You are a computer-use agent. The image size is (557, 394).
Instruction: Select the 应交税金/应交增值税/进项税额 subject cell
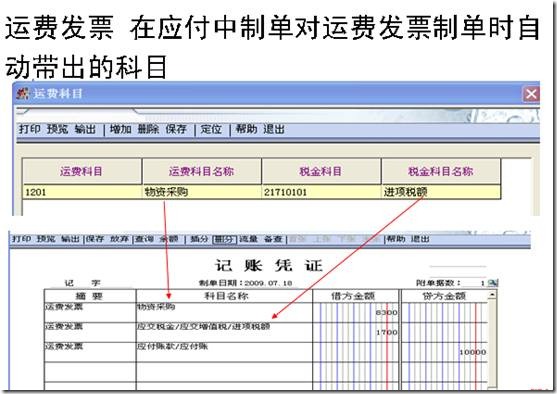(224, 333)
